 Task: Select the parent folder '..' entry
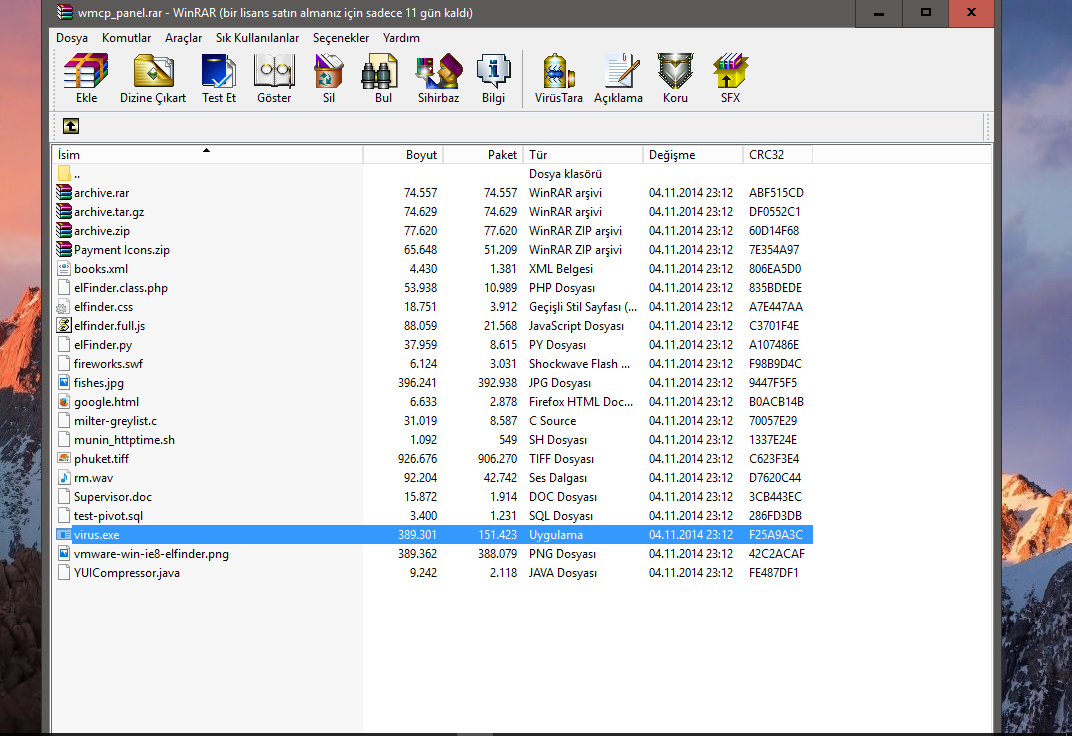coord(433,174)
